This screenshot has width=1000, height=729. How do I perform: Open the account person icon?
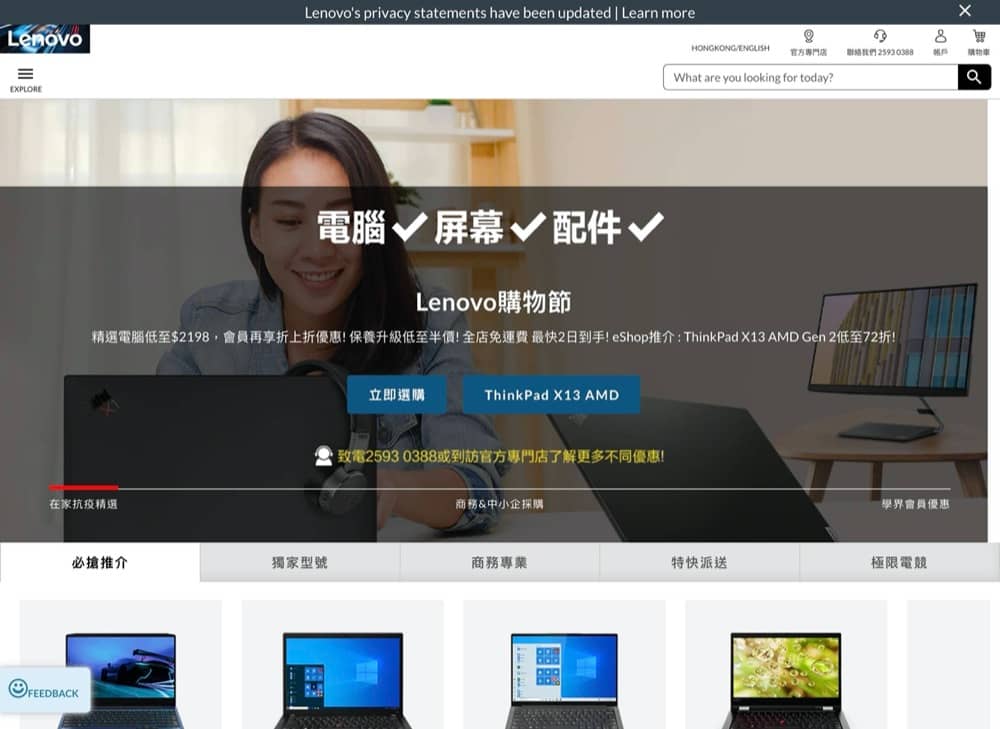(940, 36)
